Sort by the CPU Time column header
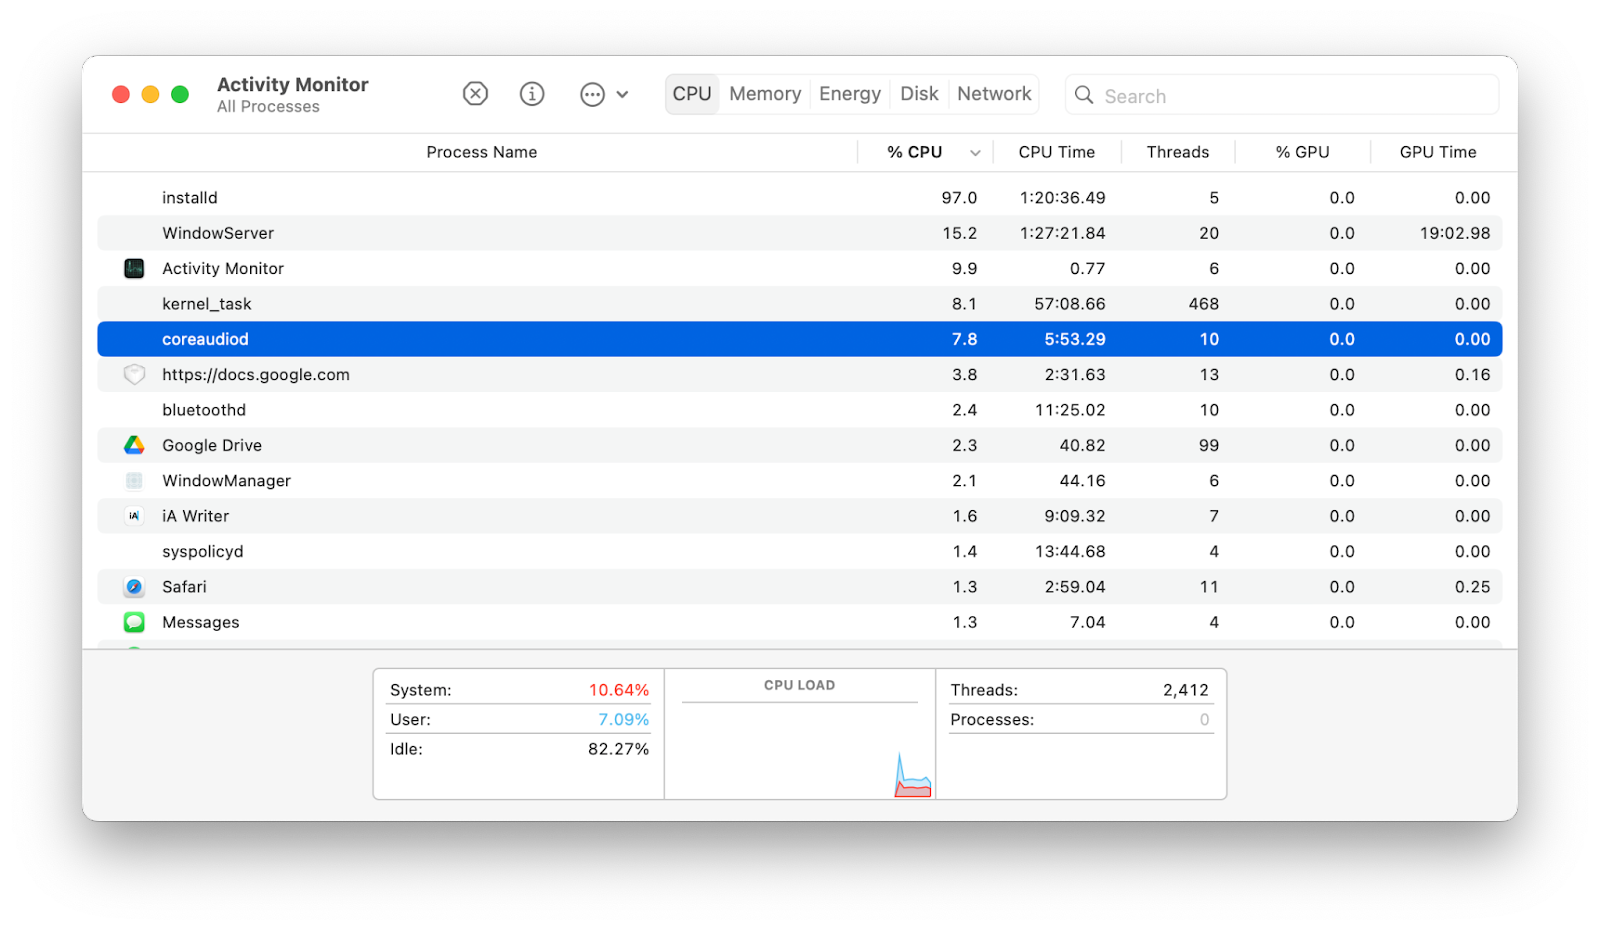 coord(1056,152)
